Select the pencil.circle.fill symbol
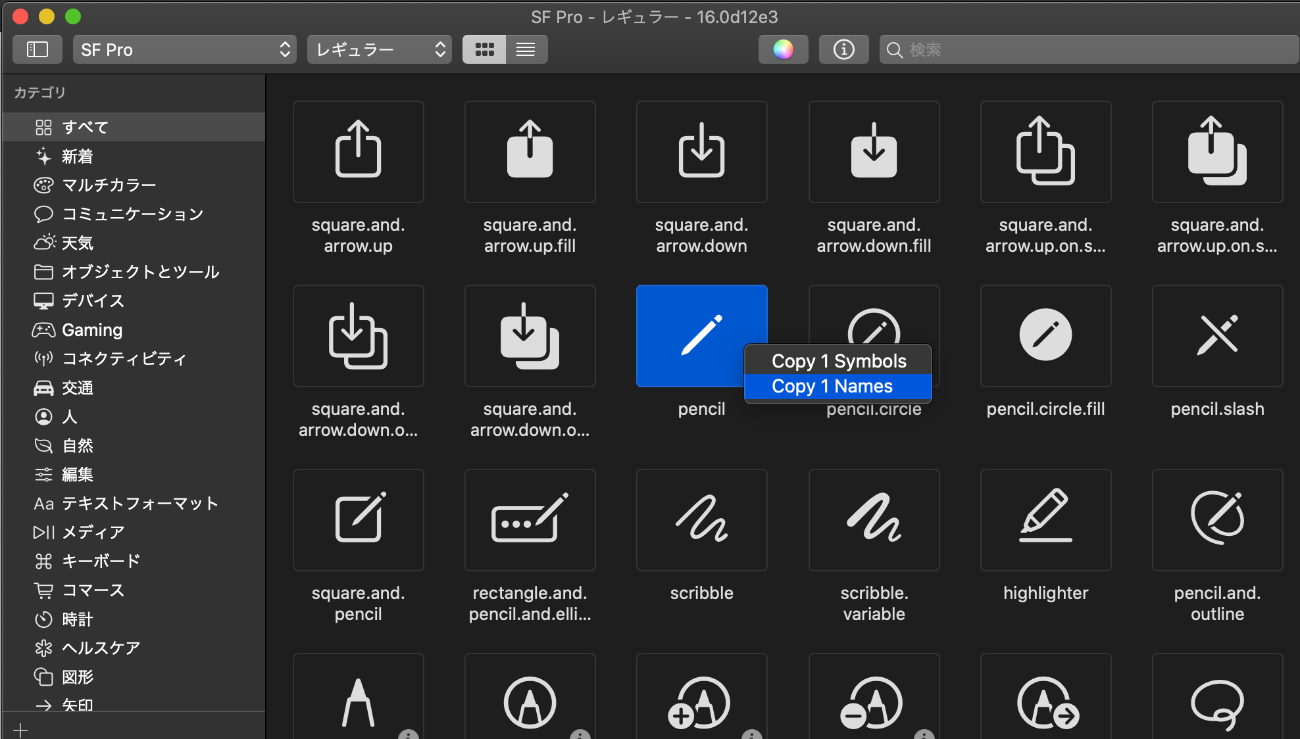 pyautogui.click(x=1046, y=336)
